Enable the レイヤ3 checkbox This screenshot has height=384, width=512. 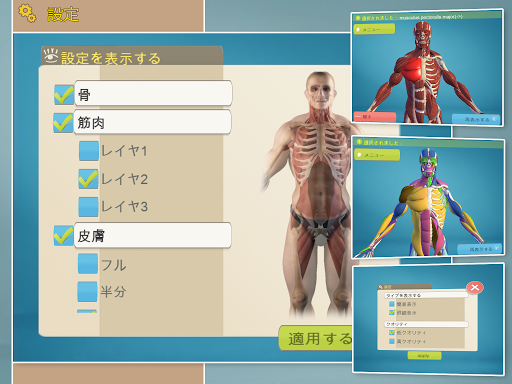pyautogui.click(x=88, y=207)
